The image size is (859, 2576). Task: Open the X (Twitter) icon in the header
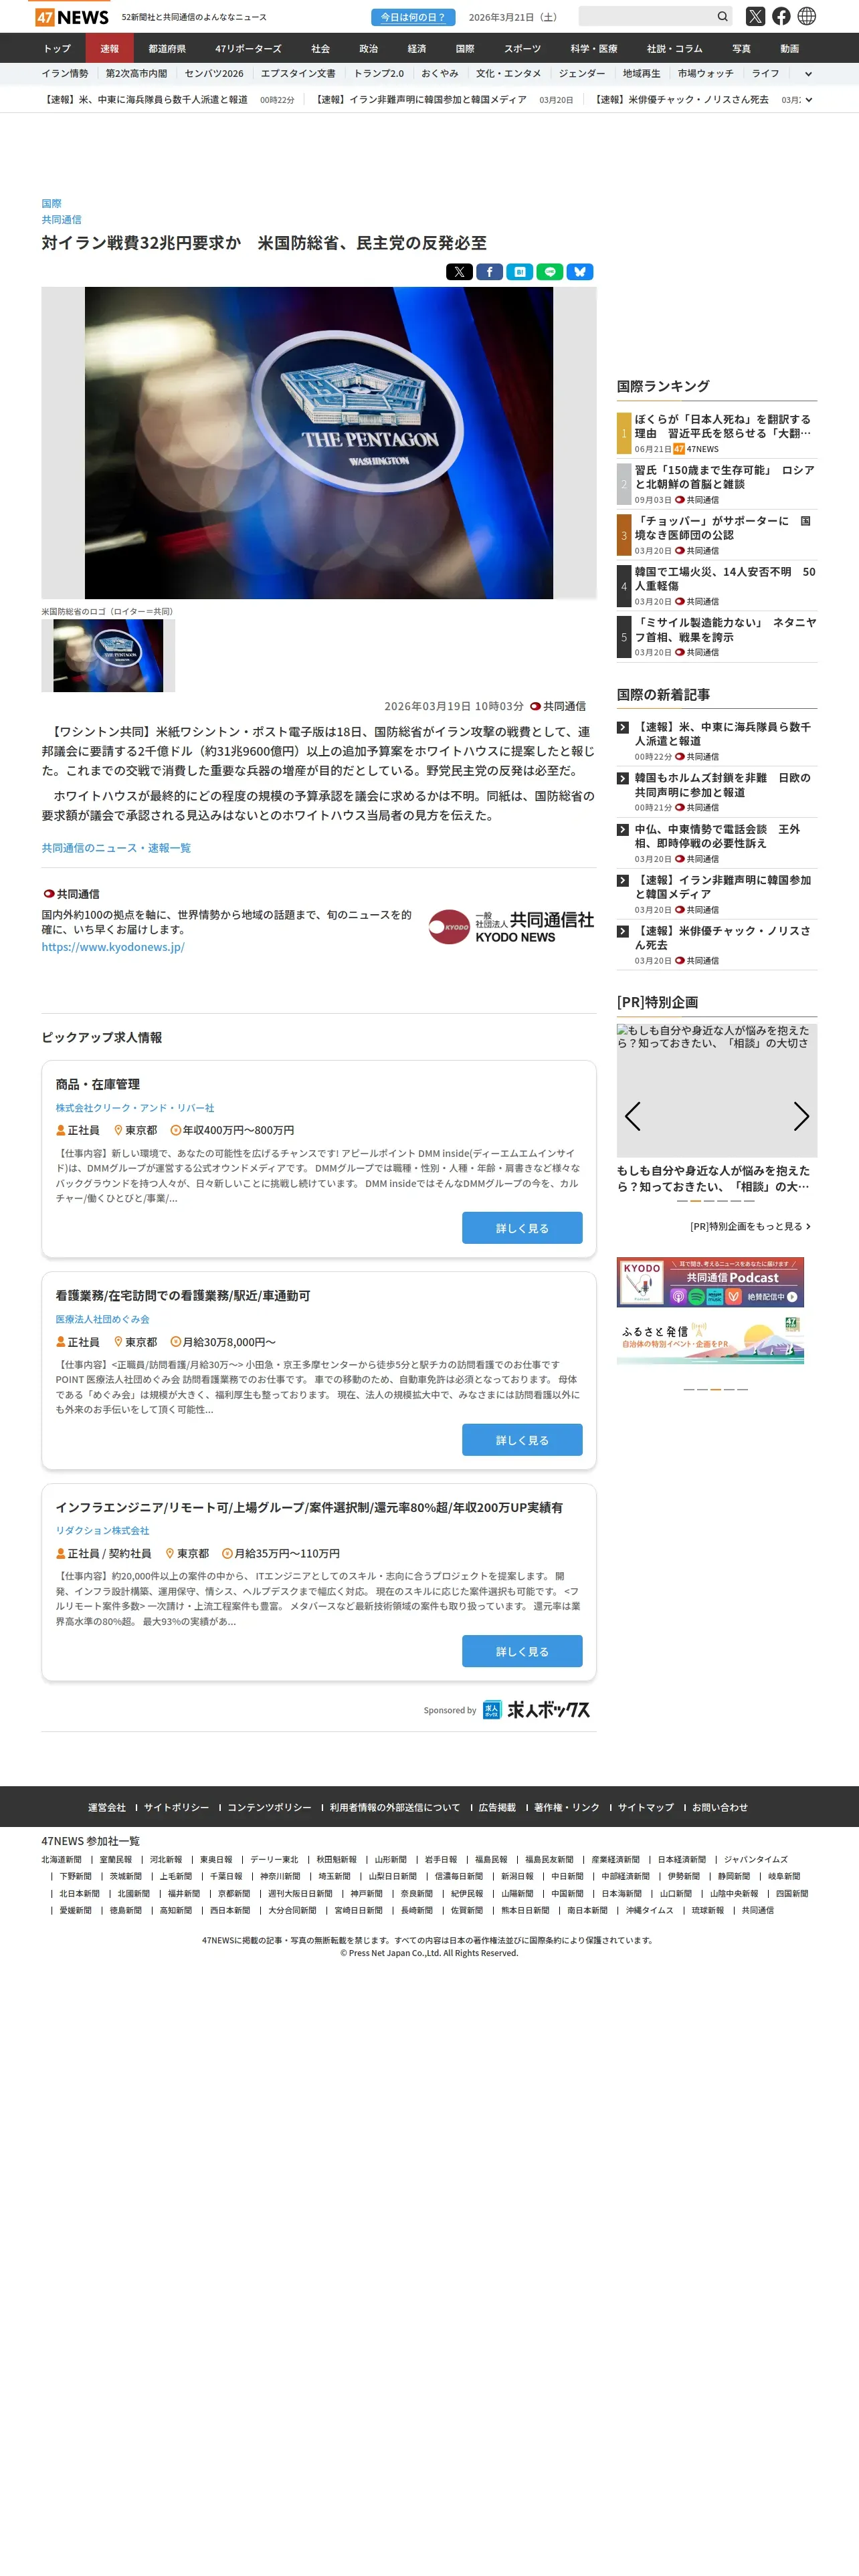755,16
